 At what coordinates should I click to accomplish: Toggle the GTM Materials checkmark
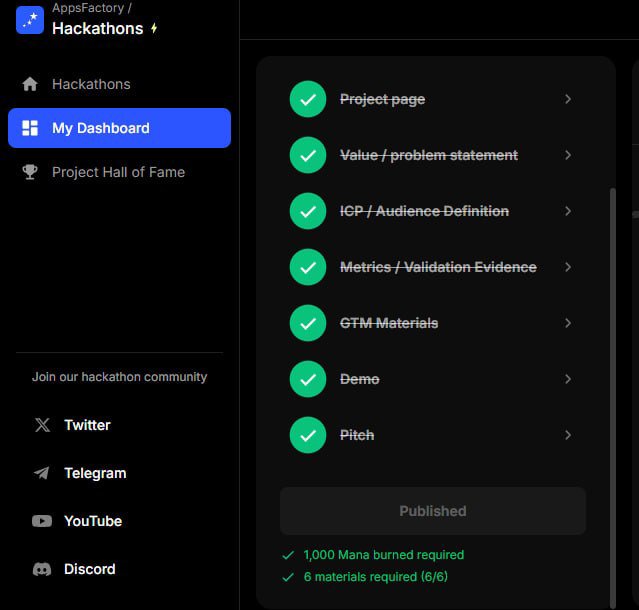[x=308, y=323]
